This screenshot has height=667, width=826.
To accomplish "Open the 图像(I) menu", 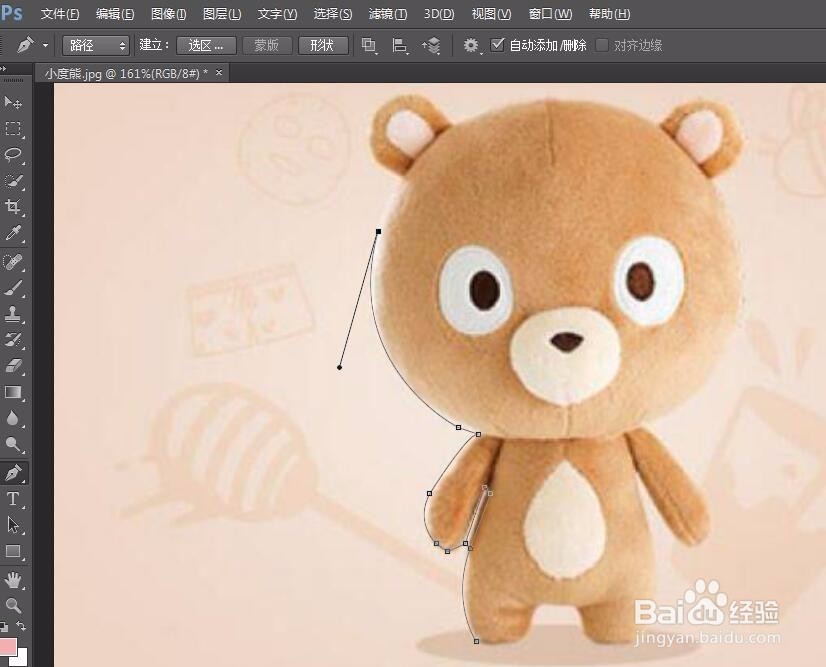I will point(169,14).
